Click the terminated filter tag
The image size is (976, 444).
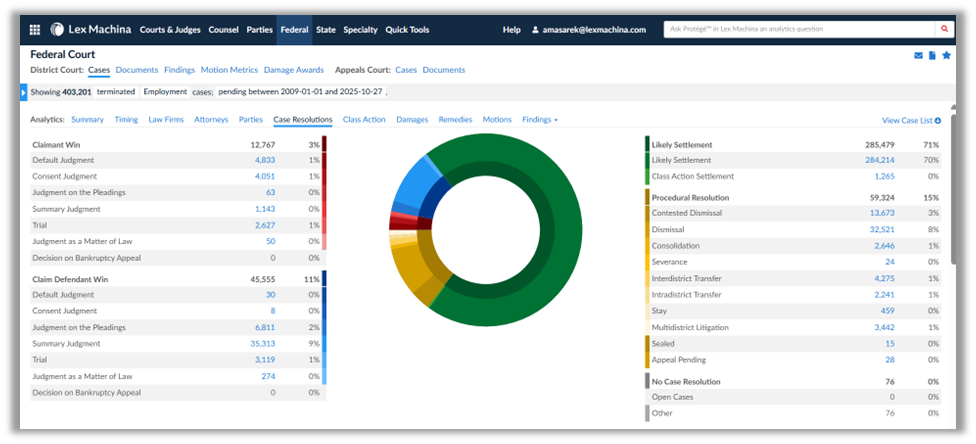[x=116, y=92]
